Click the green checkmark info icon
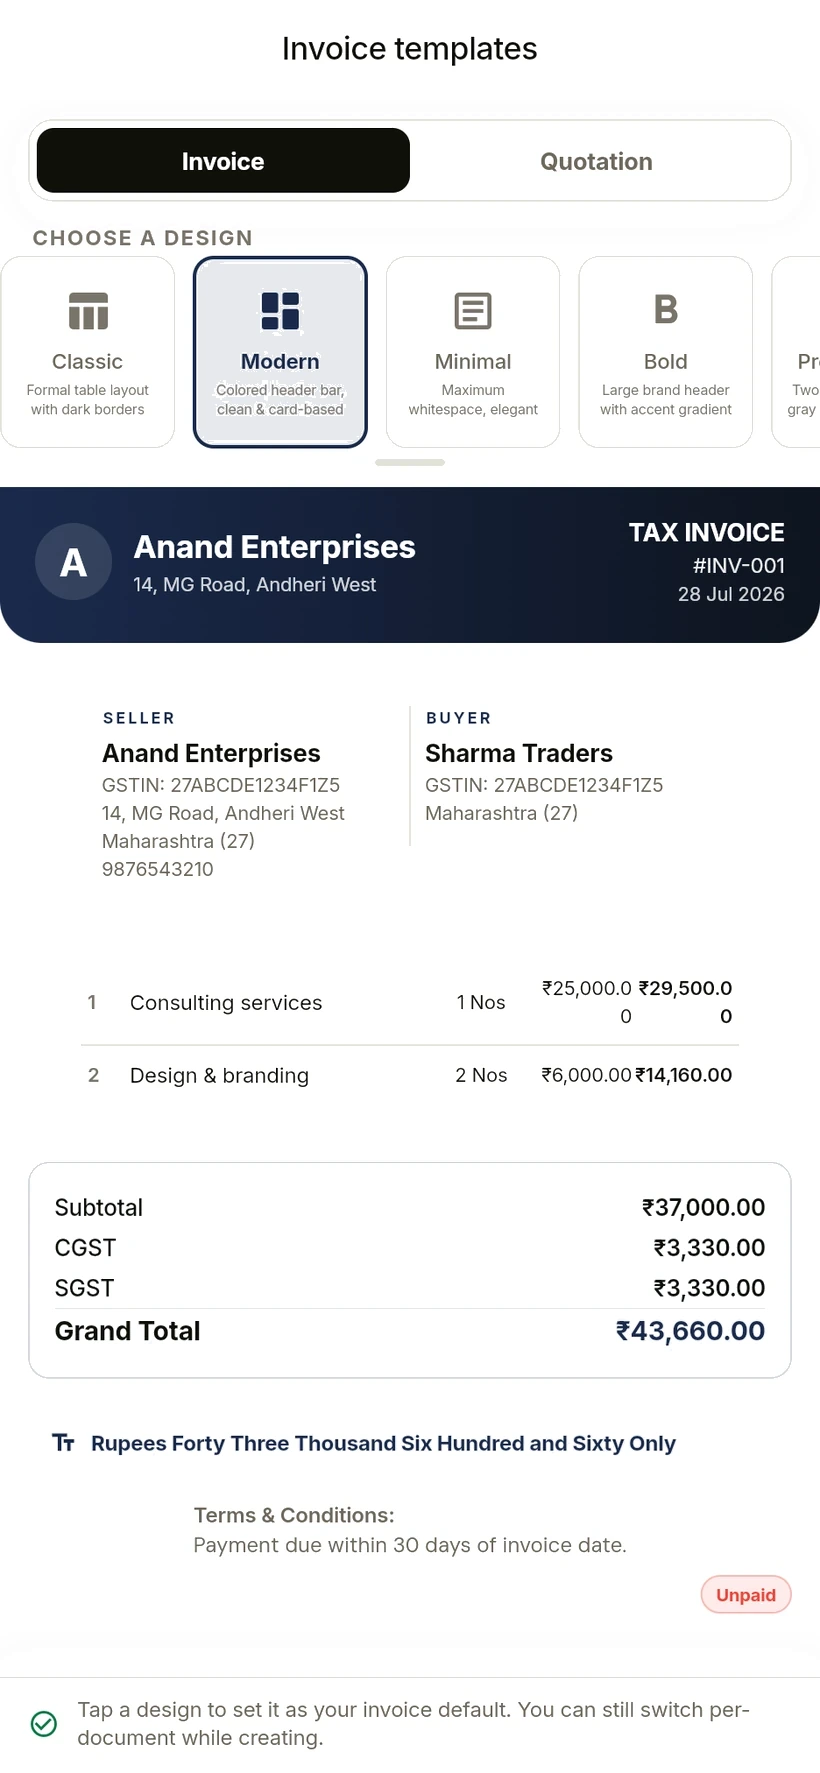 (x=44, y=1723)
